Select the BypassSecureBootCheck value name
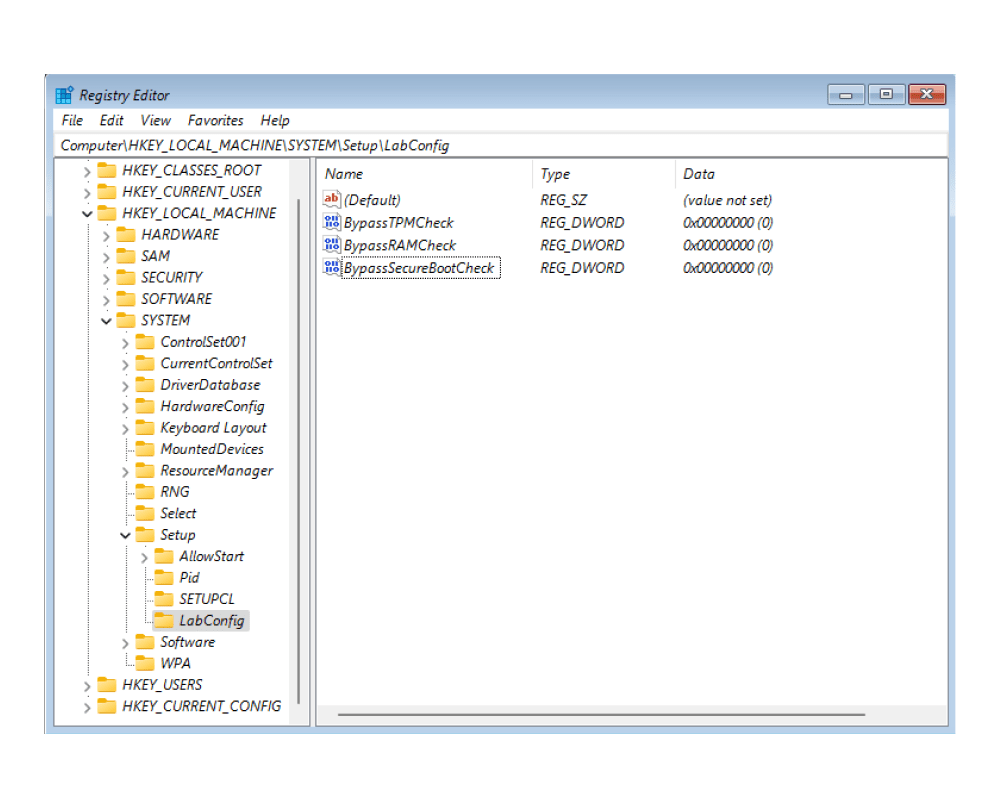The height and width of the screenshot is (800, 994). tap(420, 268)
